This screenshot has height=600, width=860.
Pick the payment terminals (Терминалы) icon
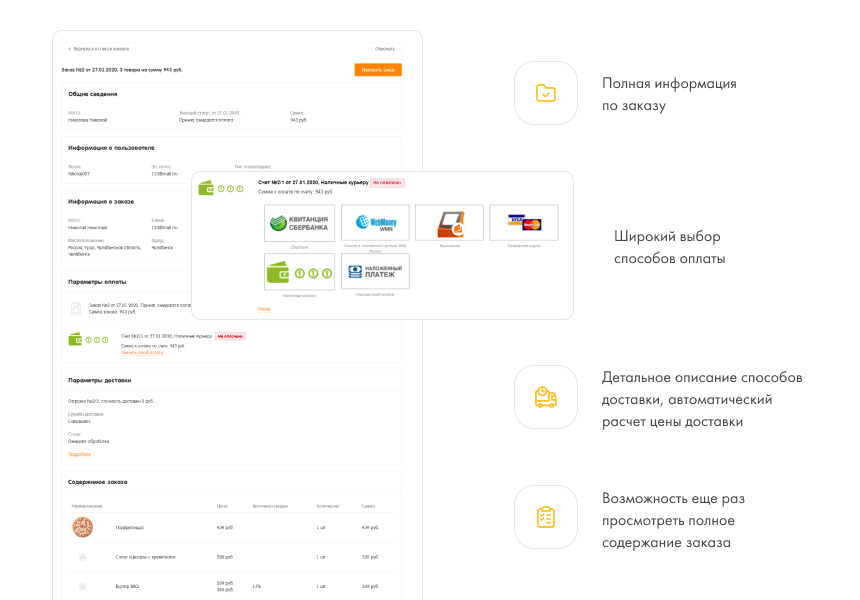tap(450, 221)
